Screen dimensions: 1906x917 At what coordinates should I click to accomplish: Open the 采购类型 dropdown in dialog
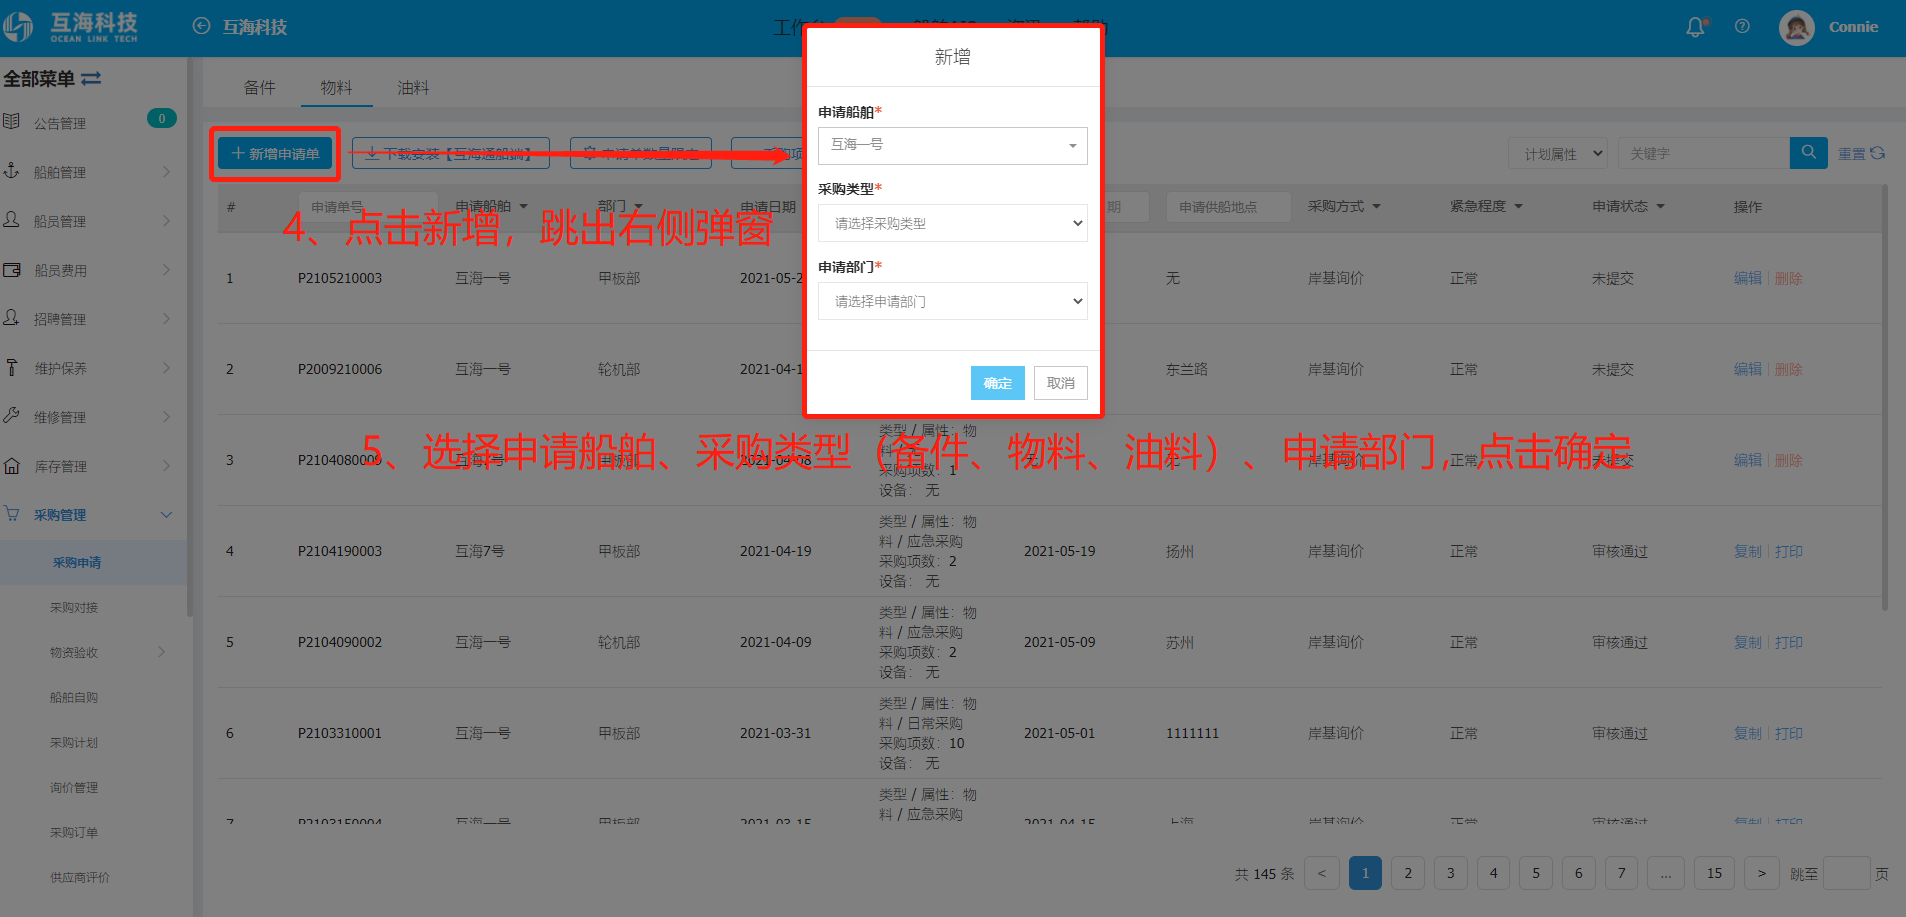click(x=953, y=223)
